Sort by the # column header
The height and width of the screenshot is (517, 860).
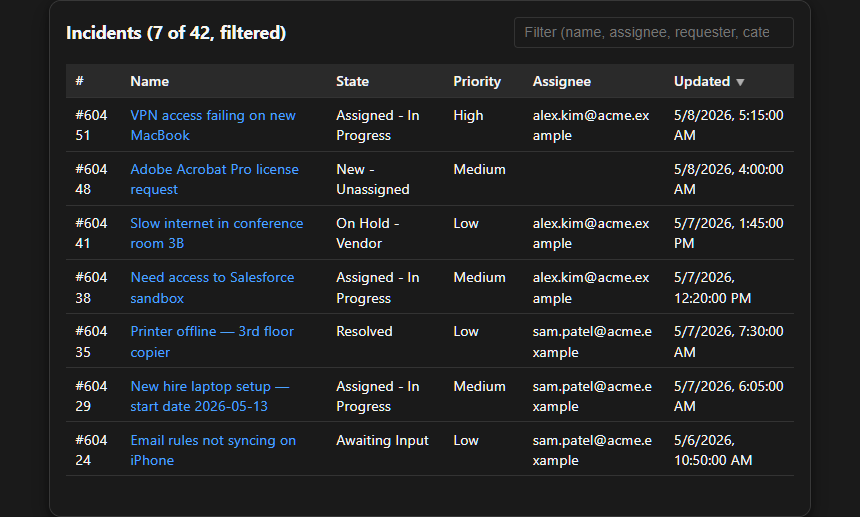(80, 81)
